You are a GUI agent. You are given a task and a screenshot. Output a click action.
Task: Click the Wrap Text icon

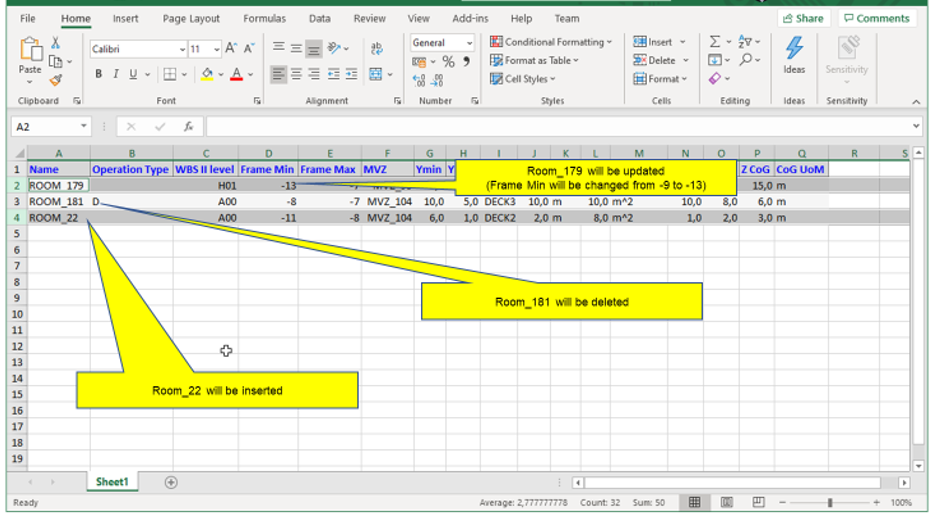point(377,48)
